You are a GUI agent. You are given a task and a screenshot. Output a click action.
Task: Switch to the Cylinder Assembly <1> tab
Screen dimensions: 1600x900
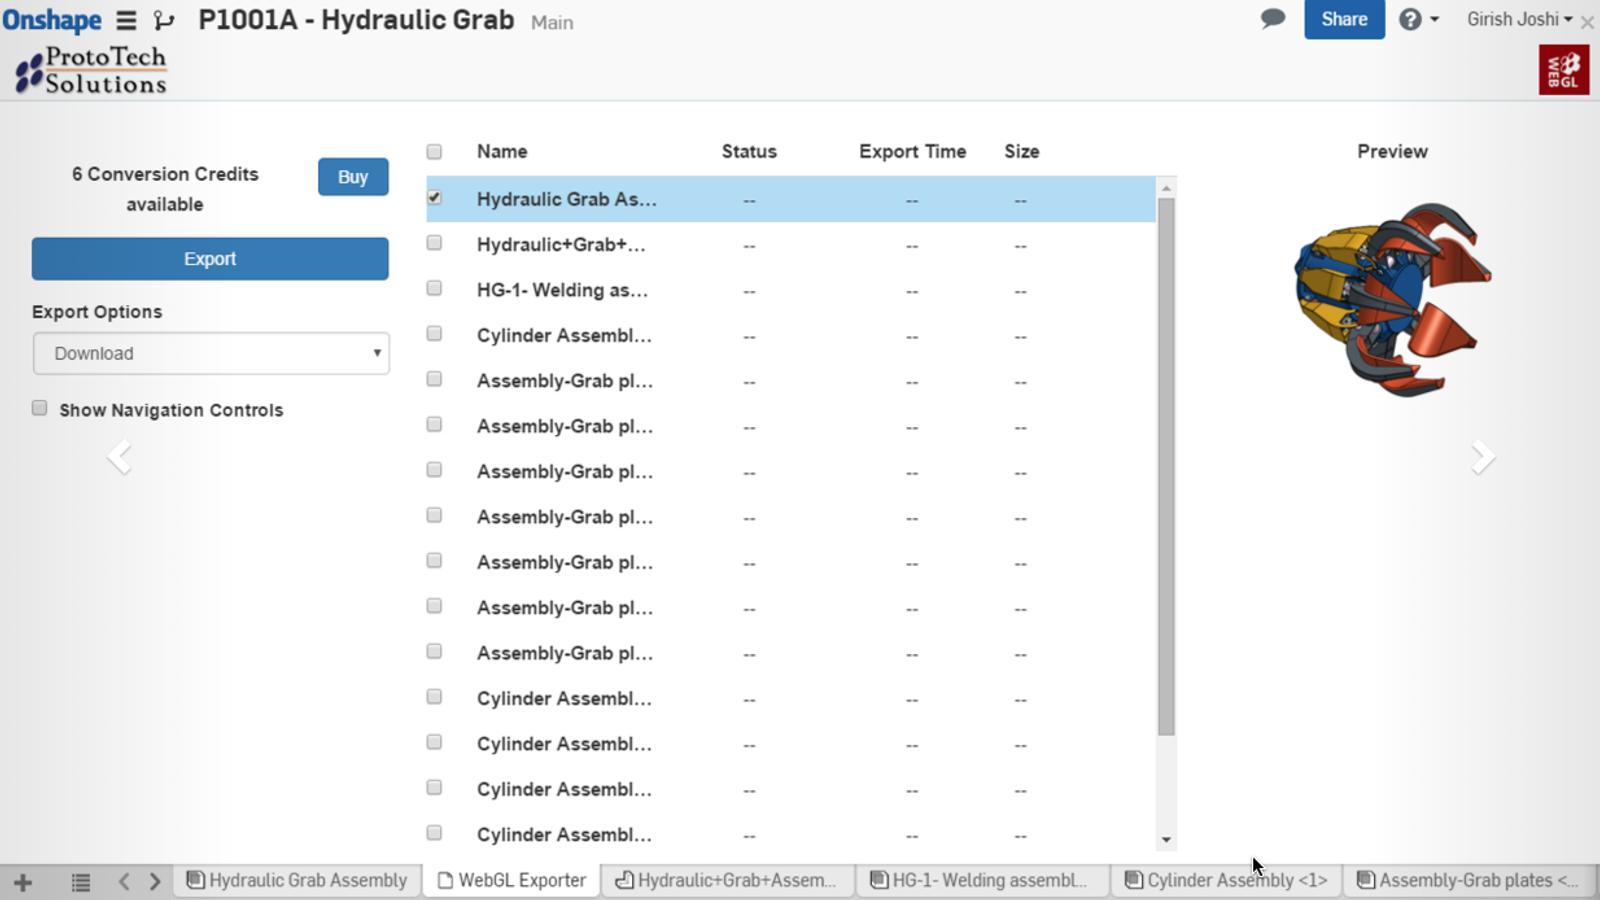click(x=1226, y=881)
